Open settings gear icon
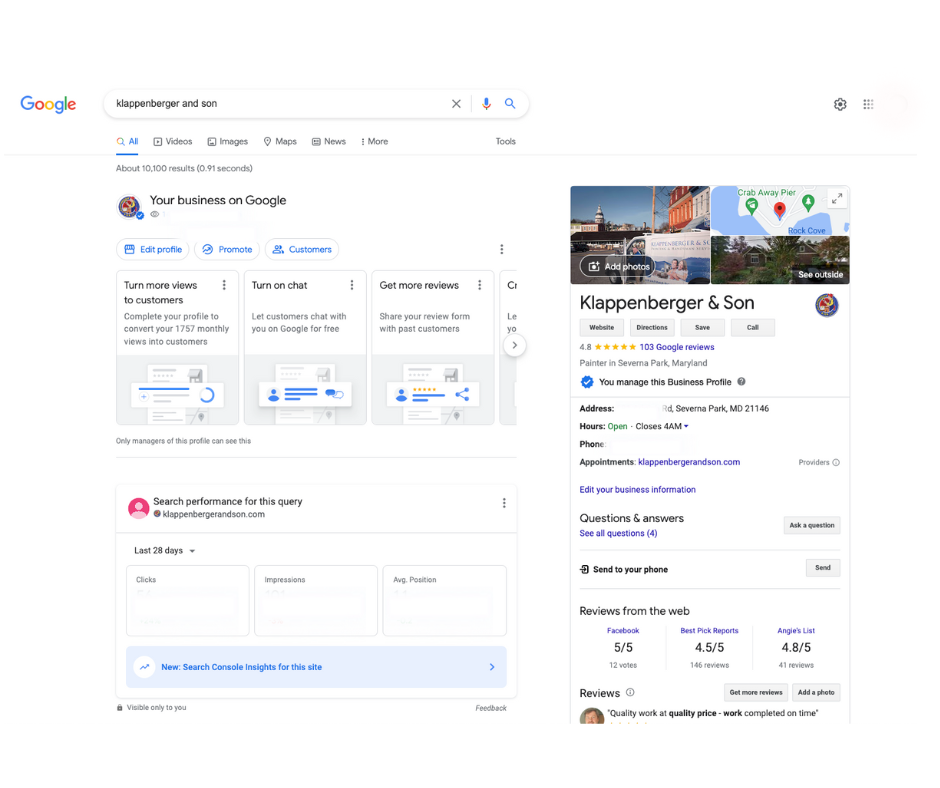The width and height of the screenshot is (940, 788). click(x=840, y=104)
